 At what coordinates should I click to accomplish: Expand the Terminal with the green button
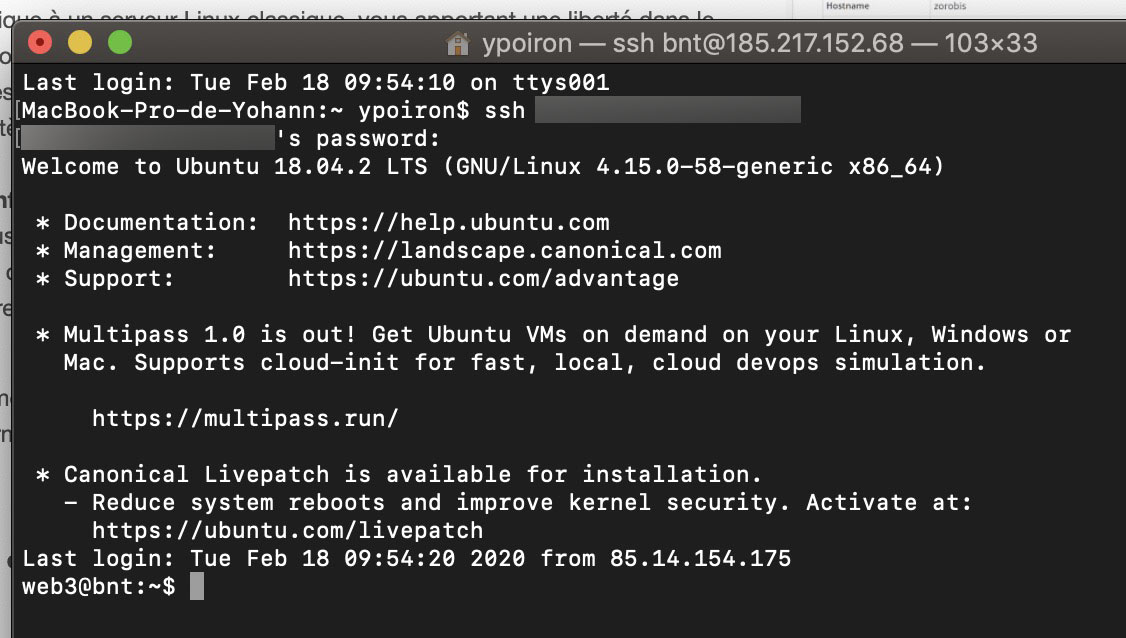120,43
